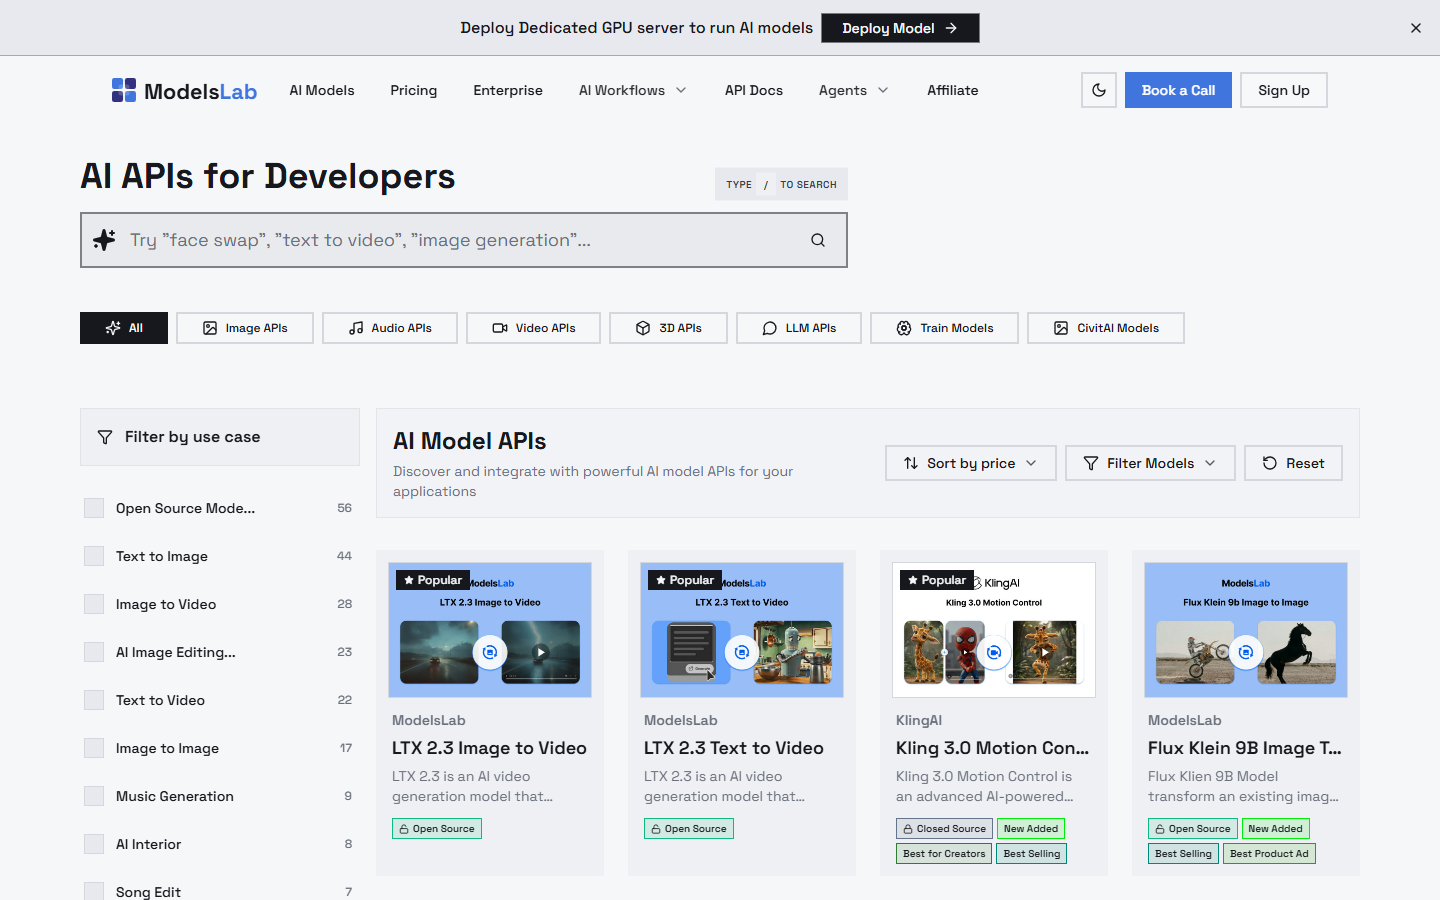Enable dark mode with the moon toggle
Viewport: 1440px width, 900px height.
[1098, 90]
